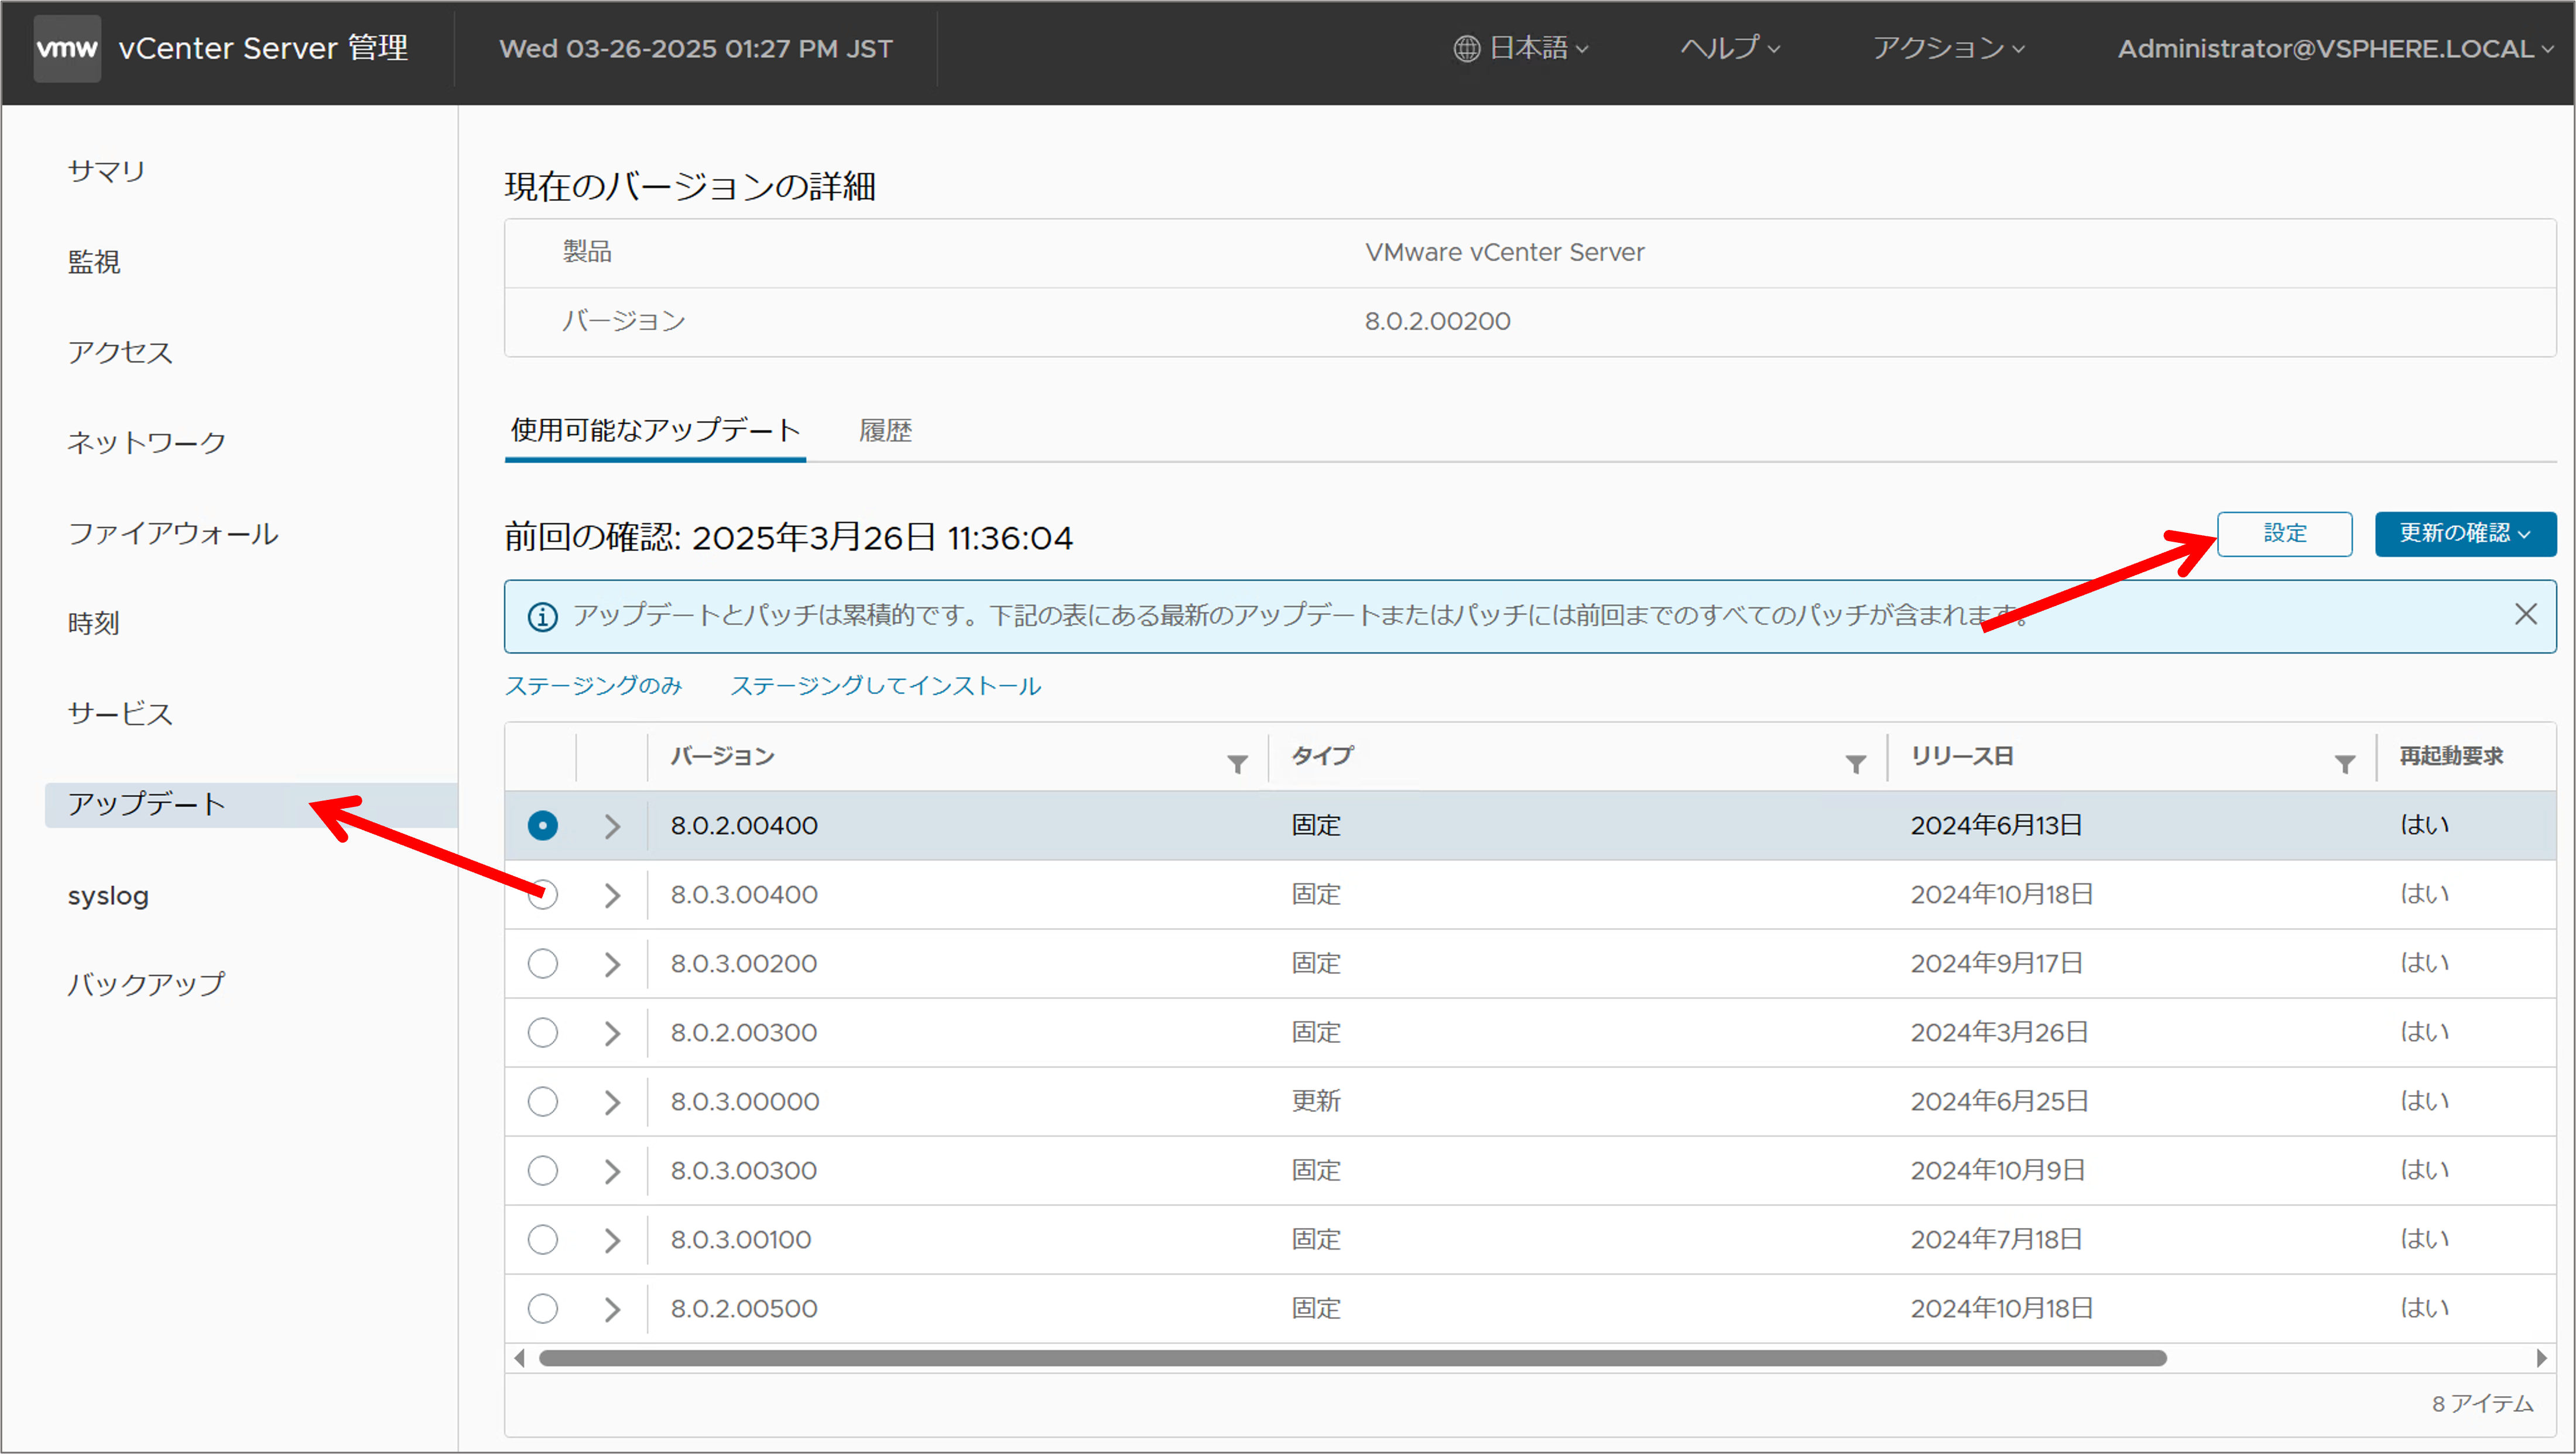This screenshot has height=1454, width=2576.
Task: Expand details for version 8.0.3.00100
Action: click(x=613, y=1240)
